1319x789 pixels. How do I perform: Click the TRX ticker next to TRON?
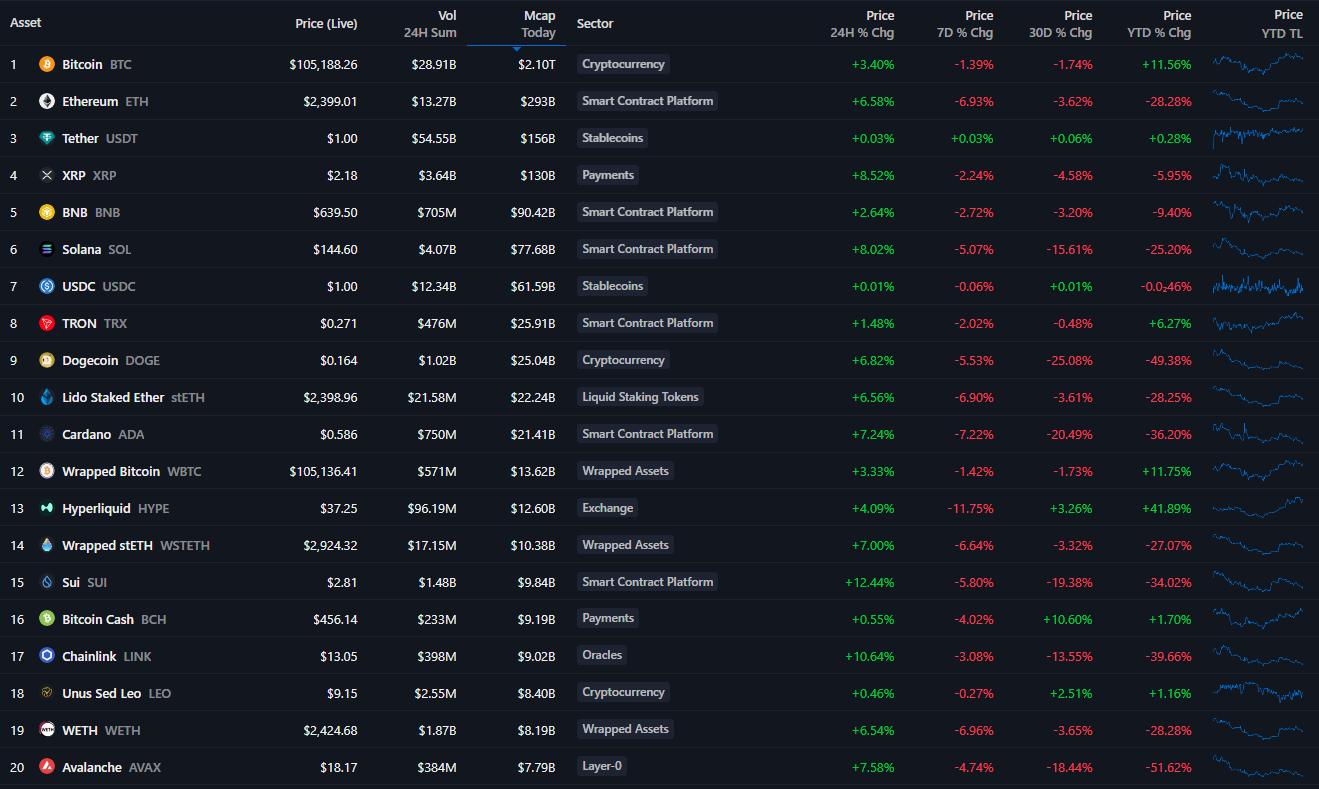point(115,323)
